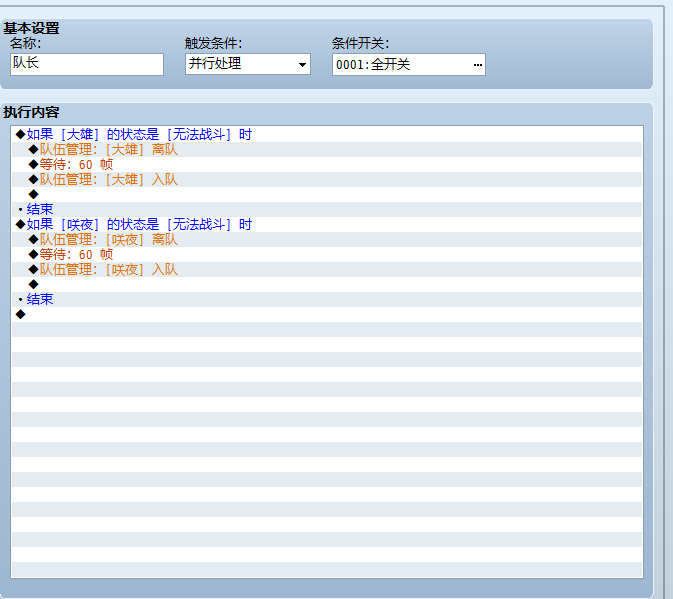
Task: Select the last empty command line after the final 结束
Action: click(x=327, y=315)
